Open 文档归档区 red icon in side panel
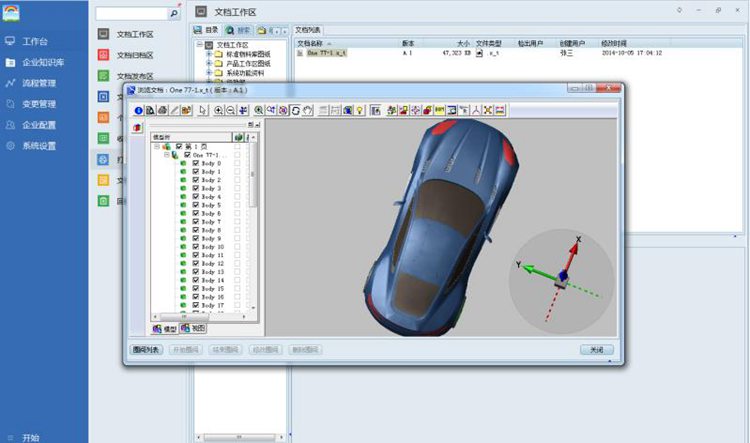 tap(103, 55)
